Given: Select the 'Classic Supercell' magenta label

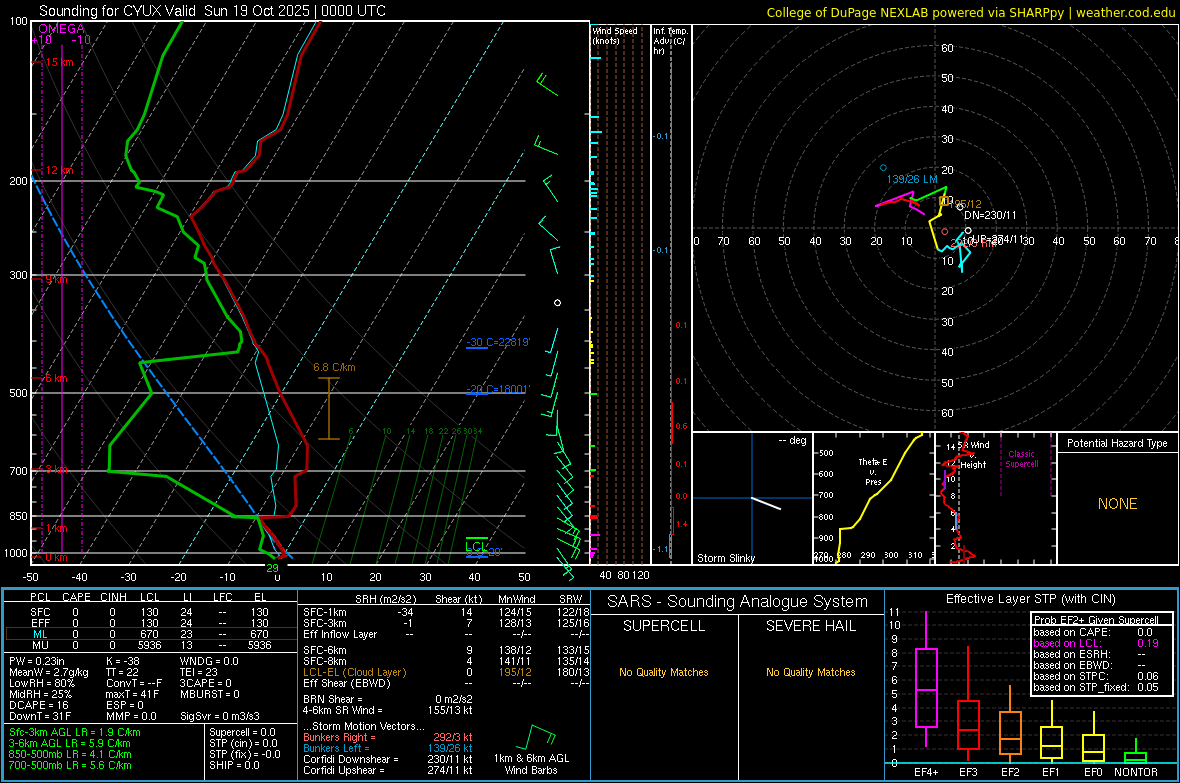Looking at the screenshot, I should point(1022,459).
